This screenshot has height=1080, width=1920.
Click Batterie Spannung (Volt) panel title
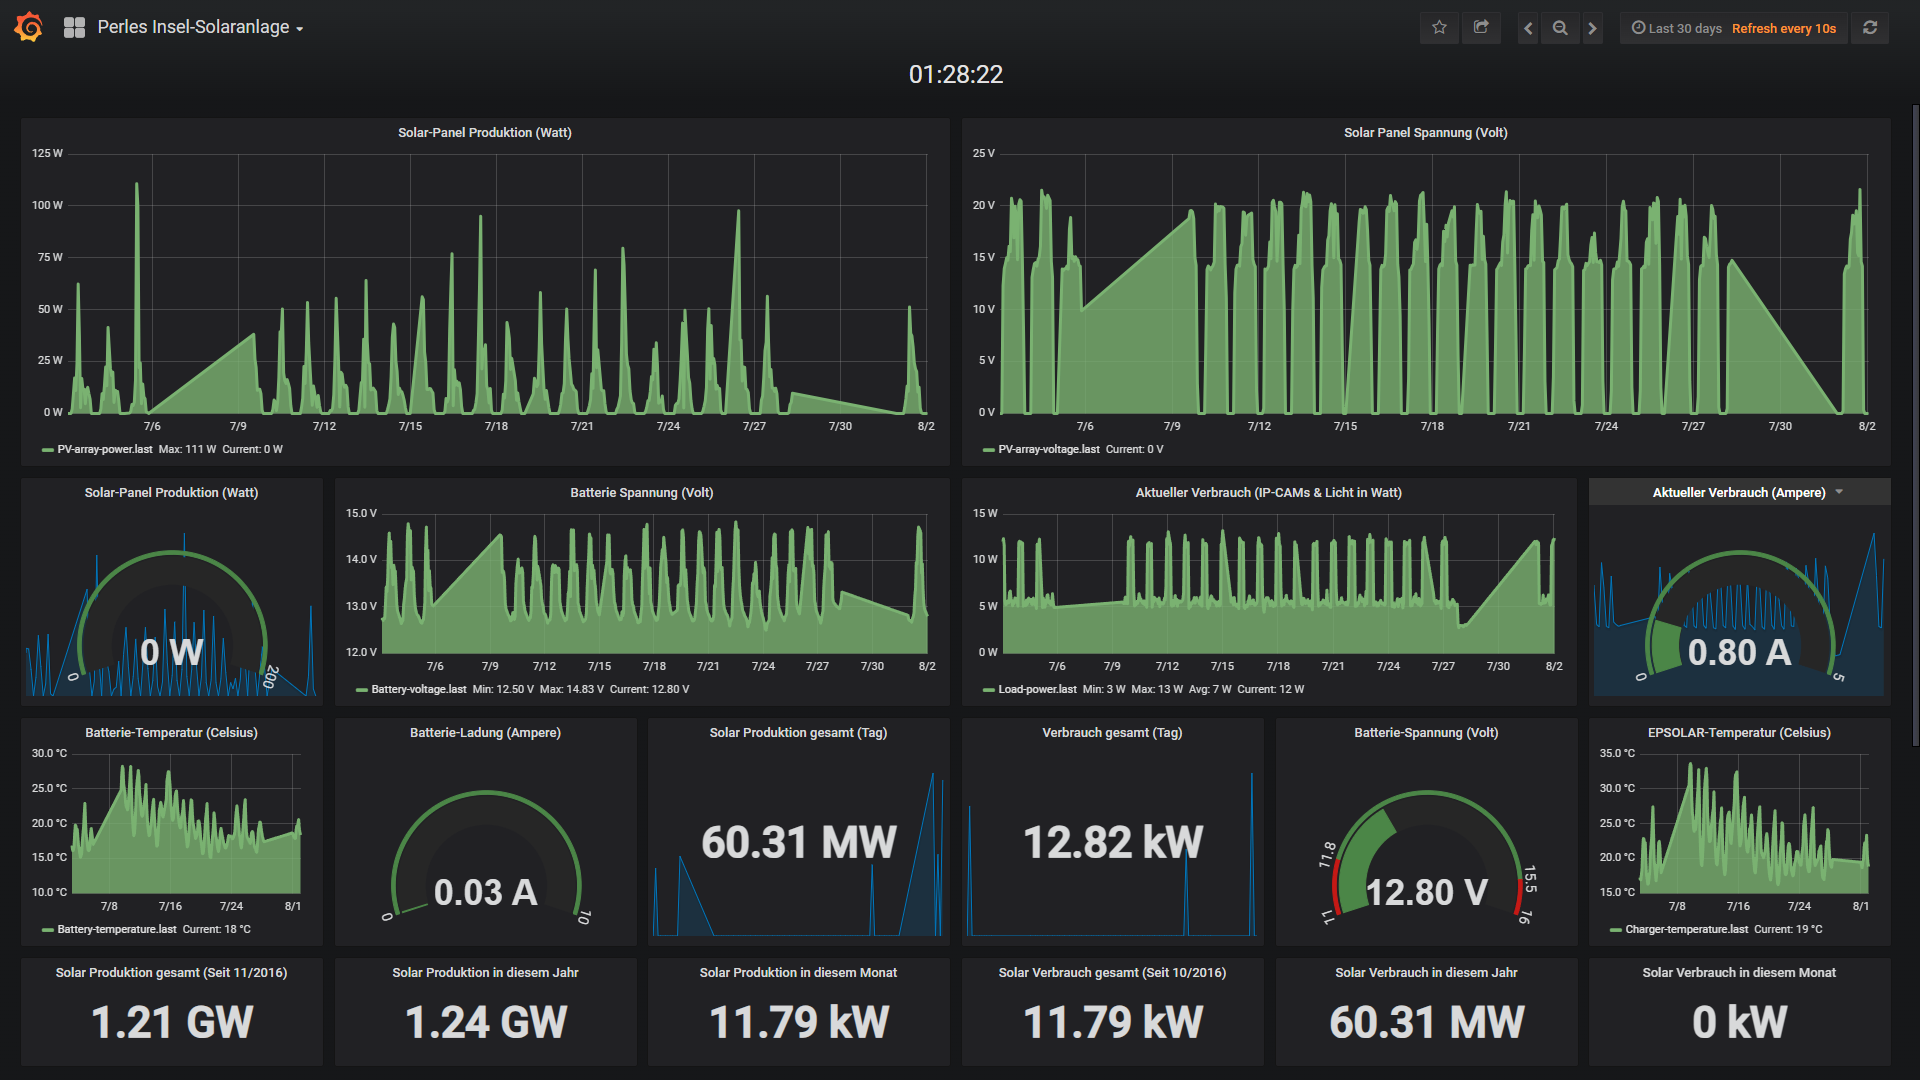click(x=641, y=493)
